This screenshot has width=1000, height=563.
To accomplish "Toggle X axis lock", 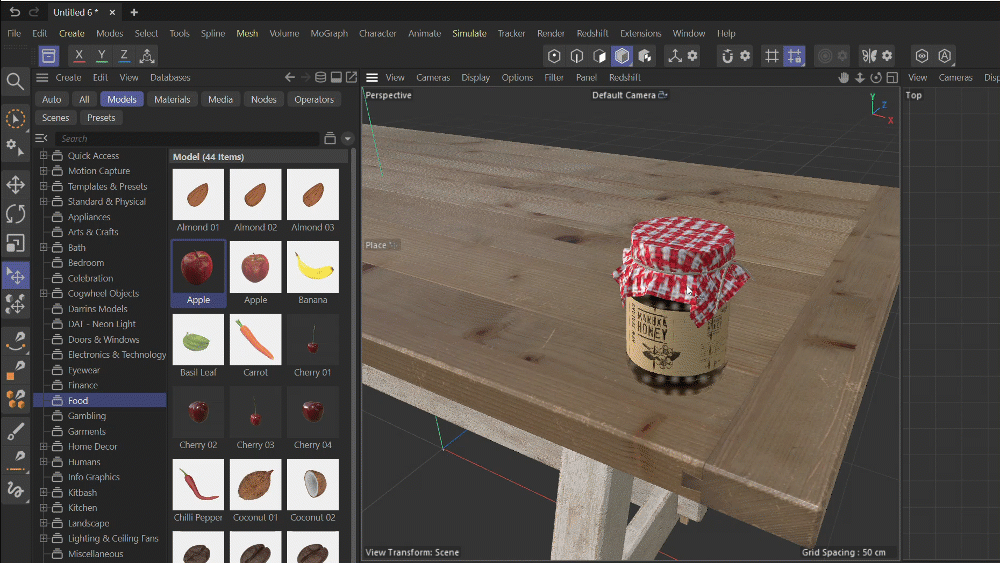I will [x=78, y=55].
